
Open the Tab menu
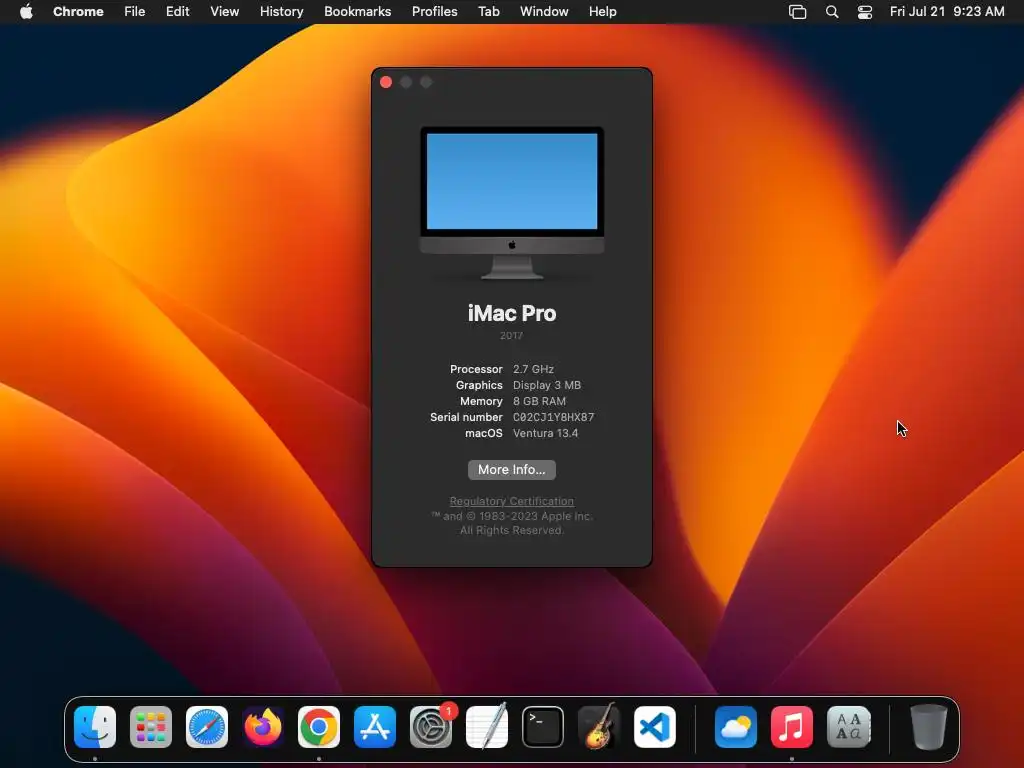[488, 12]
